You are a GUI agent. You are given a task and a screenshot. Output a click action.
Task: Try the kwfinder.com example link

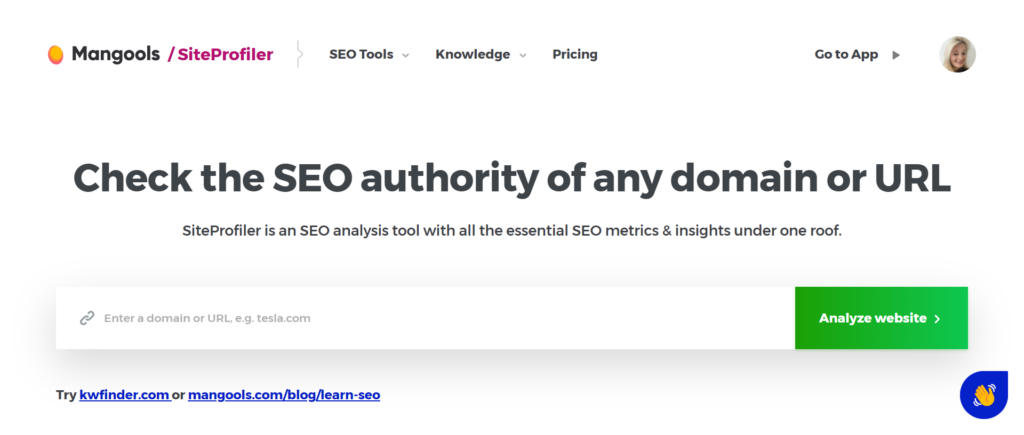pyautogui.click(x=125, y=395)
